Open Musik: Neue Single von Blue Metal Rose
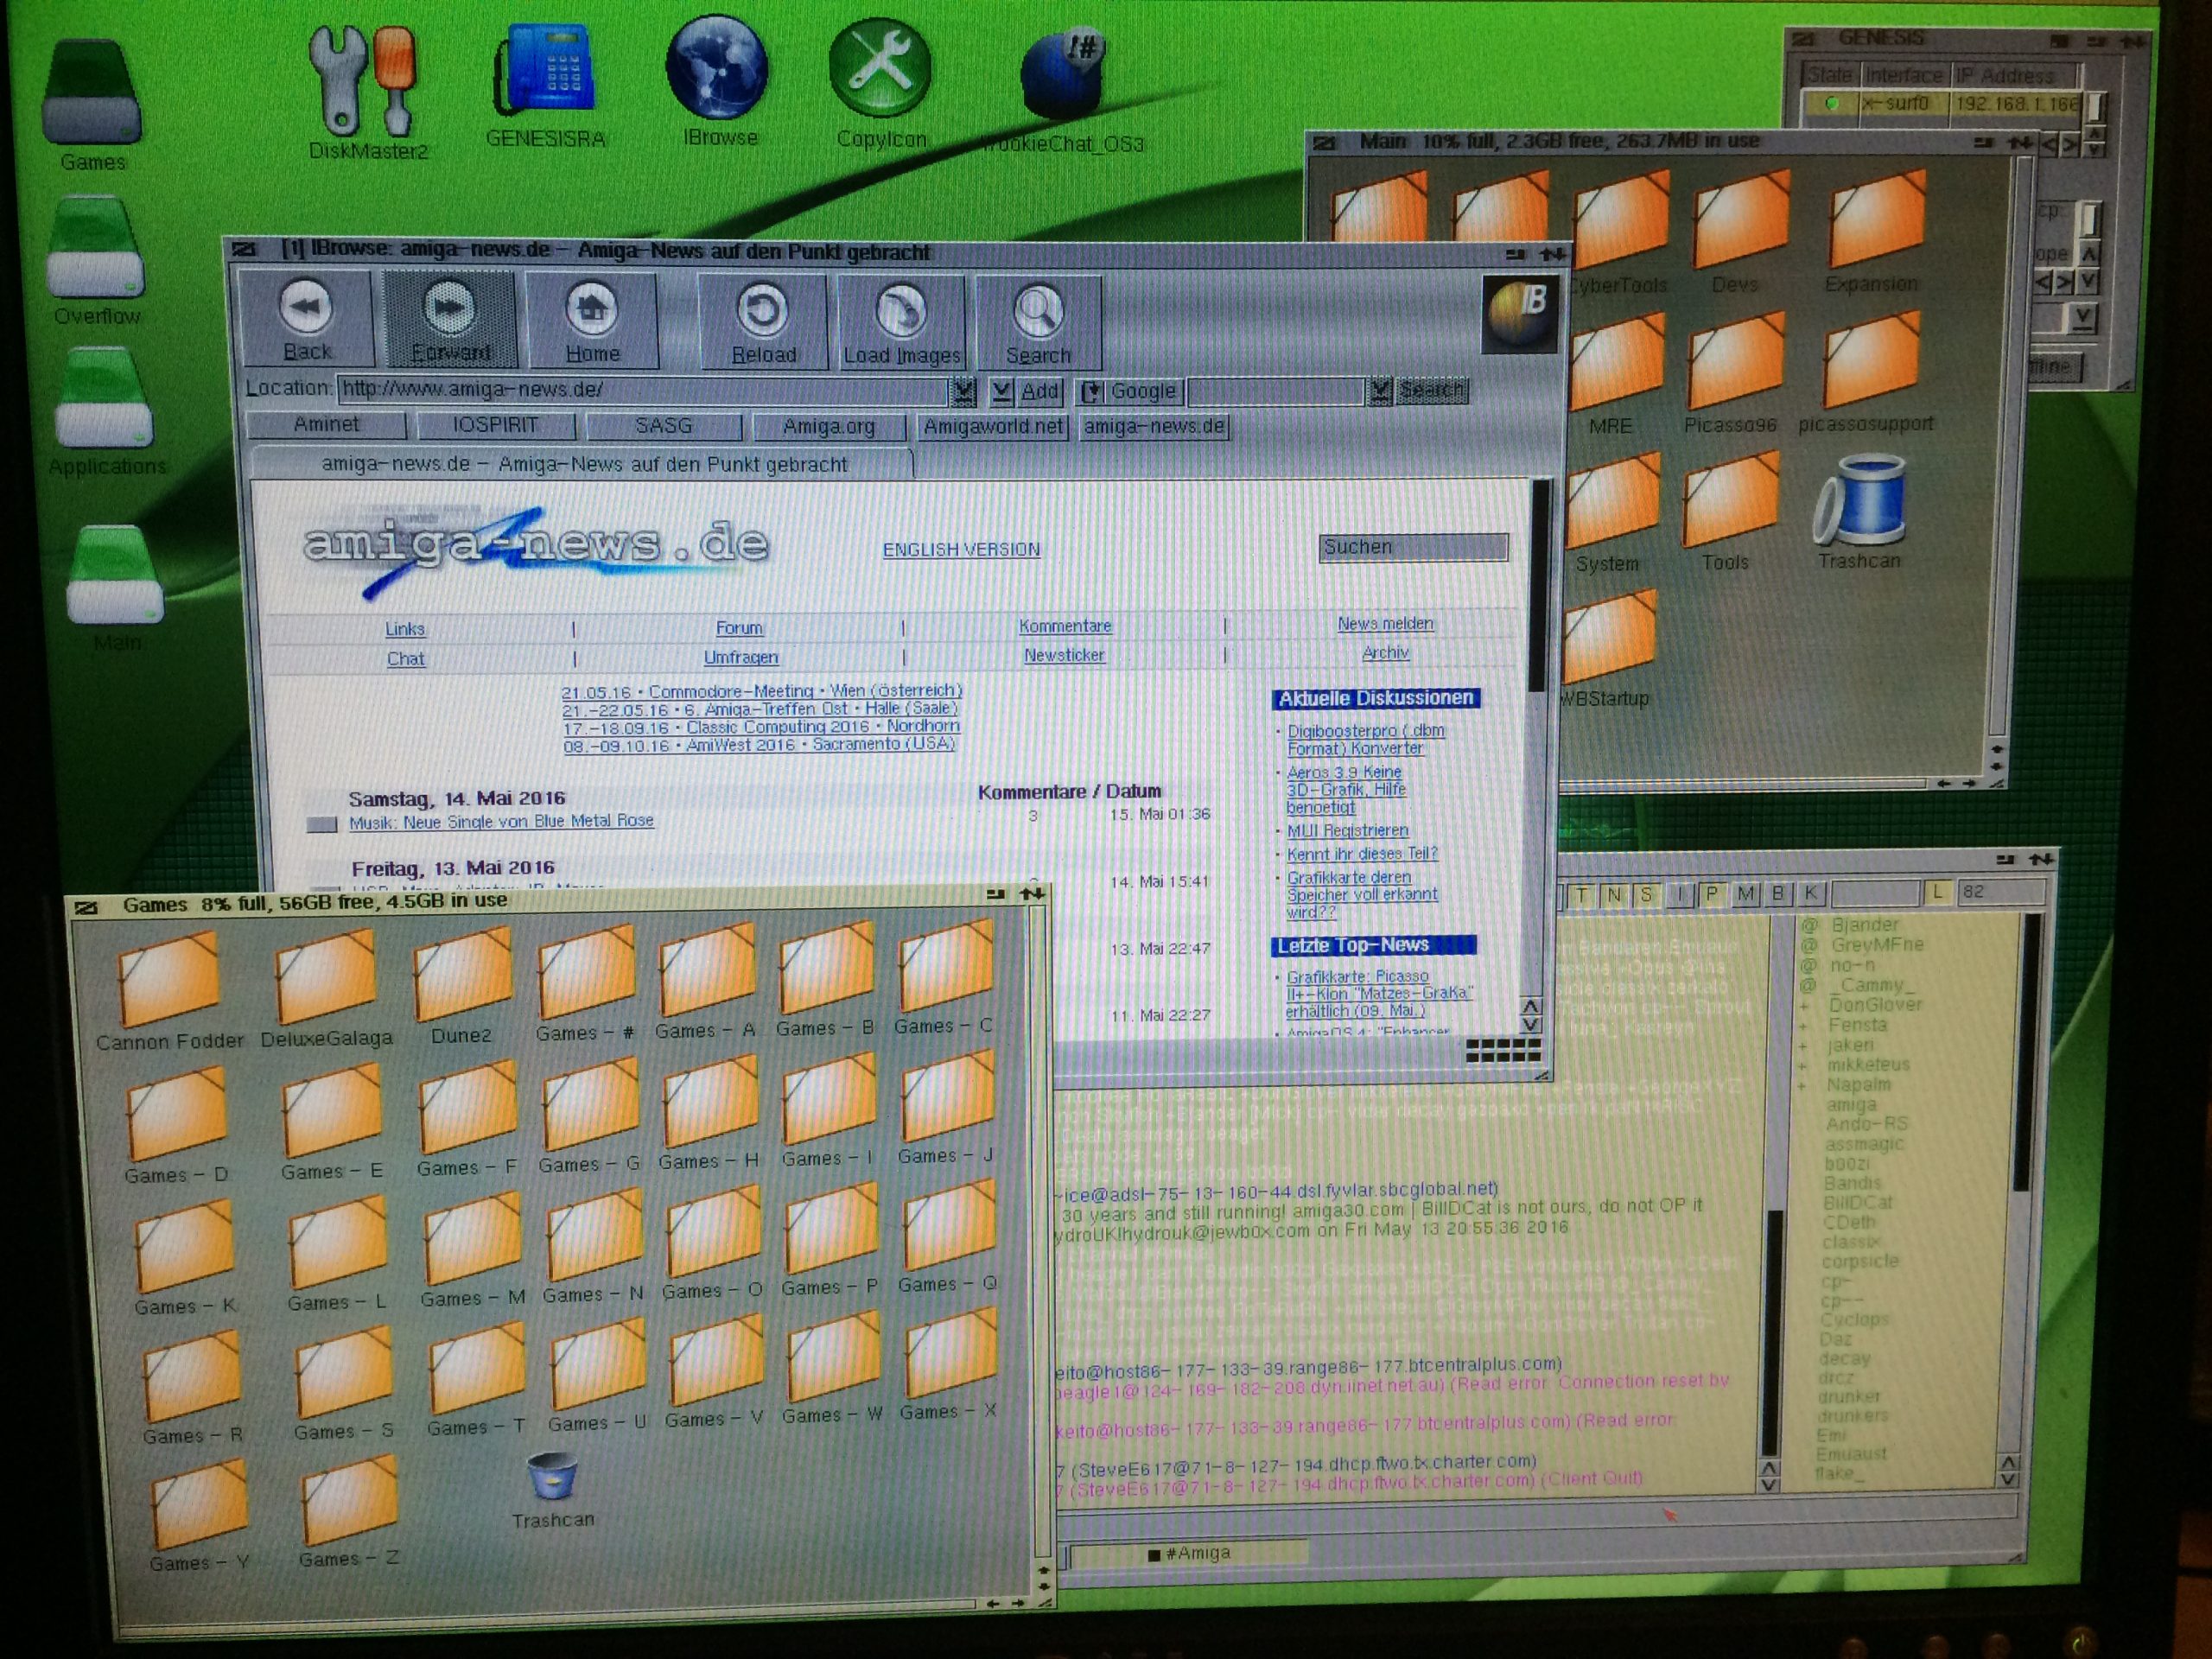The image size is (2212, 1659). 501,821
